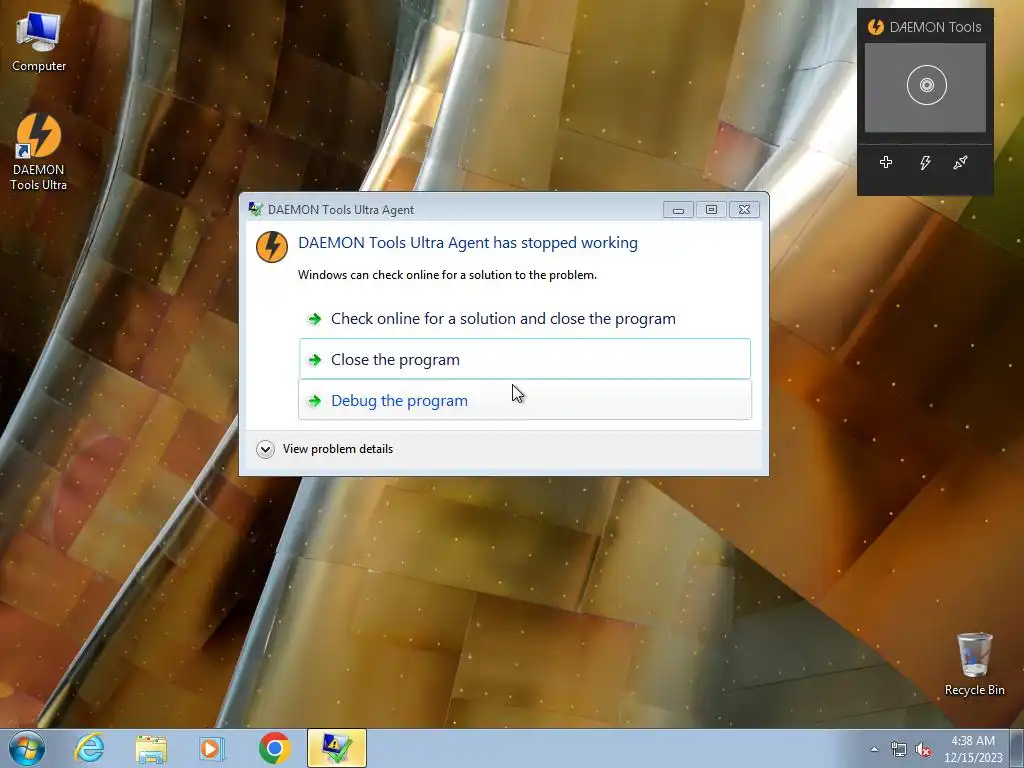Close the DAEMON Tools Ultra Agent dialog
Viewport: 1024px width, 768px height.
point(744,210)
